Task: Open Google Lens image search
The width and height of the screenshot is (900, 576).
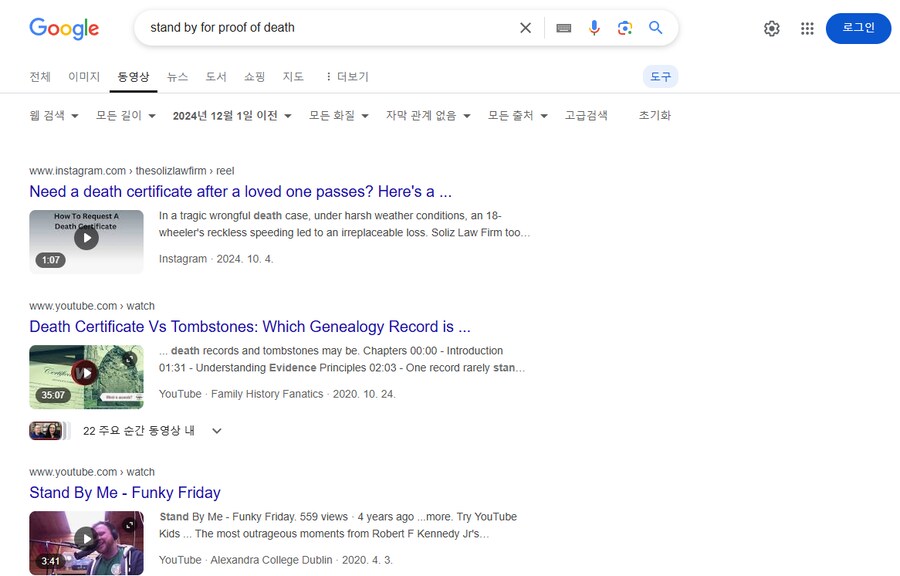Action: [x=625, y=28]
